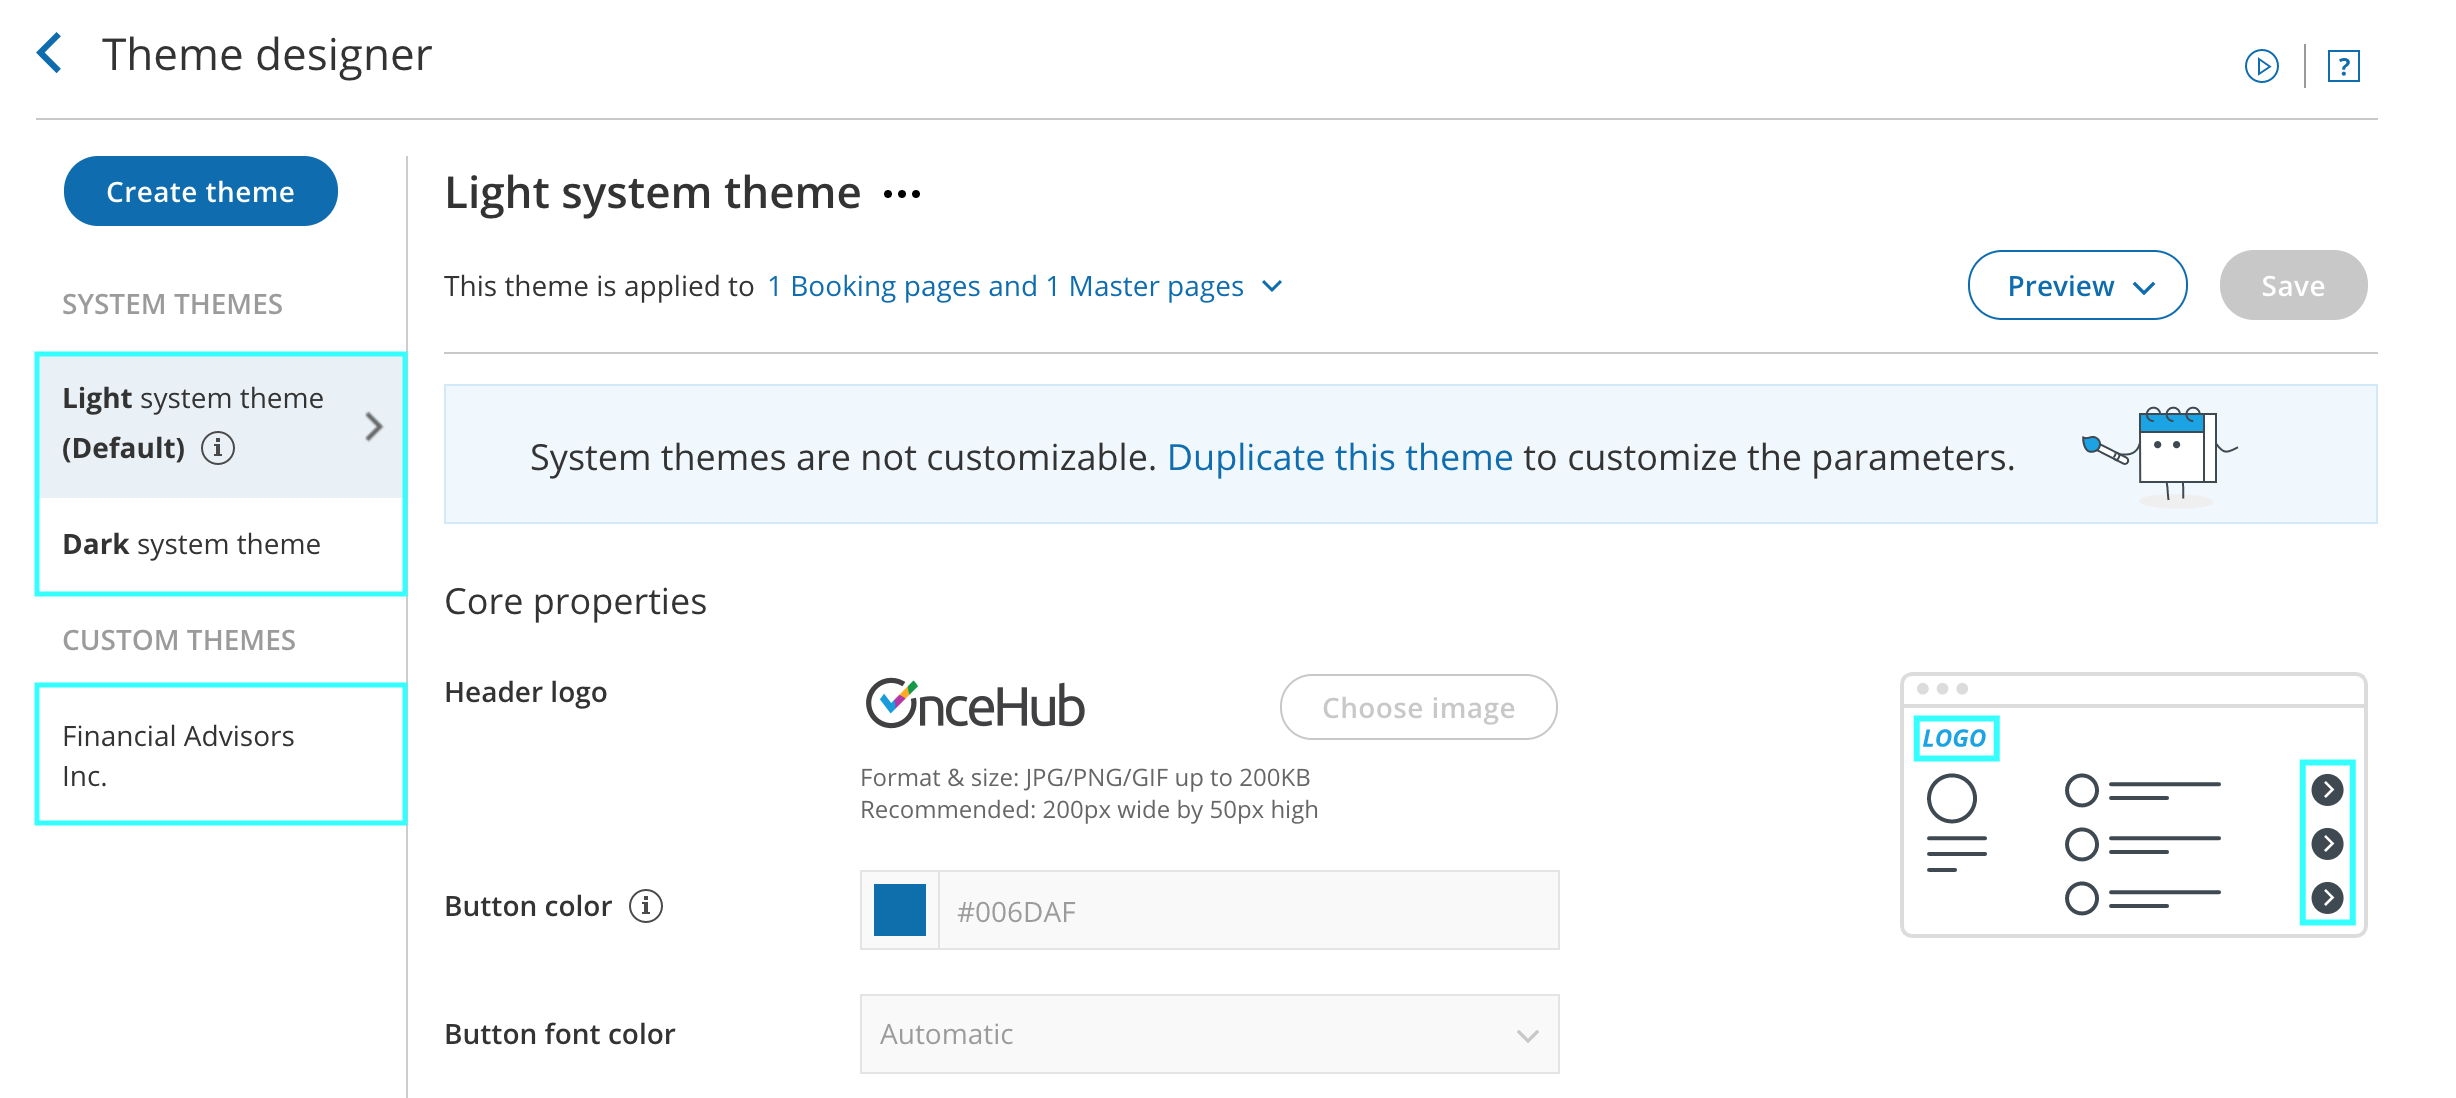Click the top arrow in layout preview
This screenshot has height=1098, width=2456.
(x=2327, y=790)
